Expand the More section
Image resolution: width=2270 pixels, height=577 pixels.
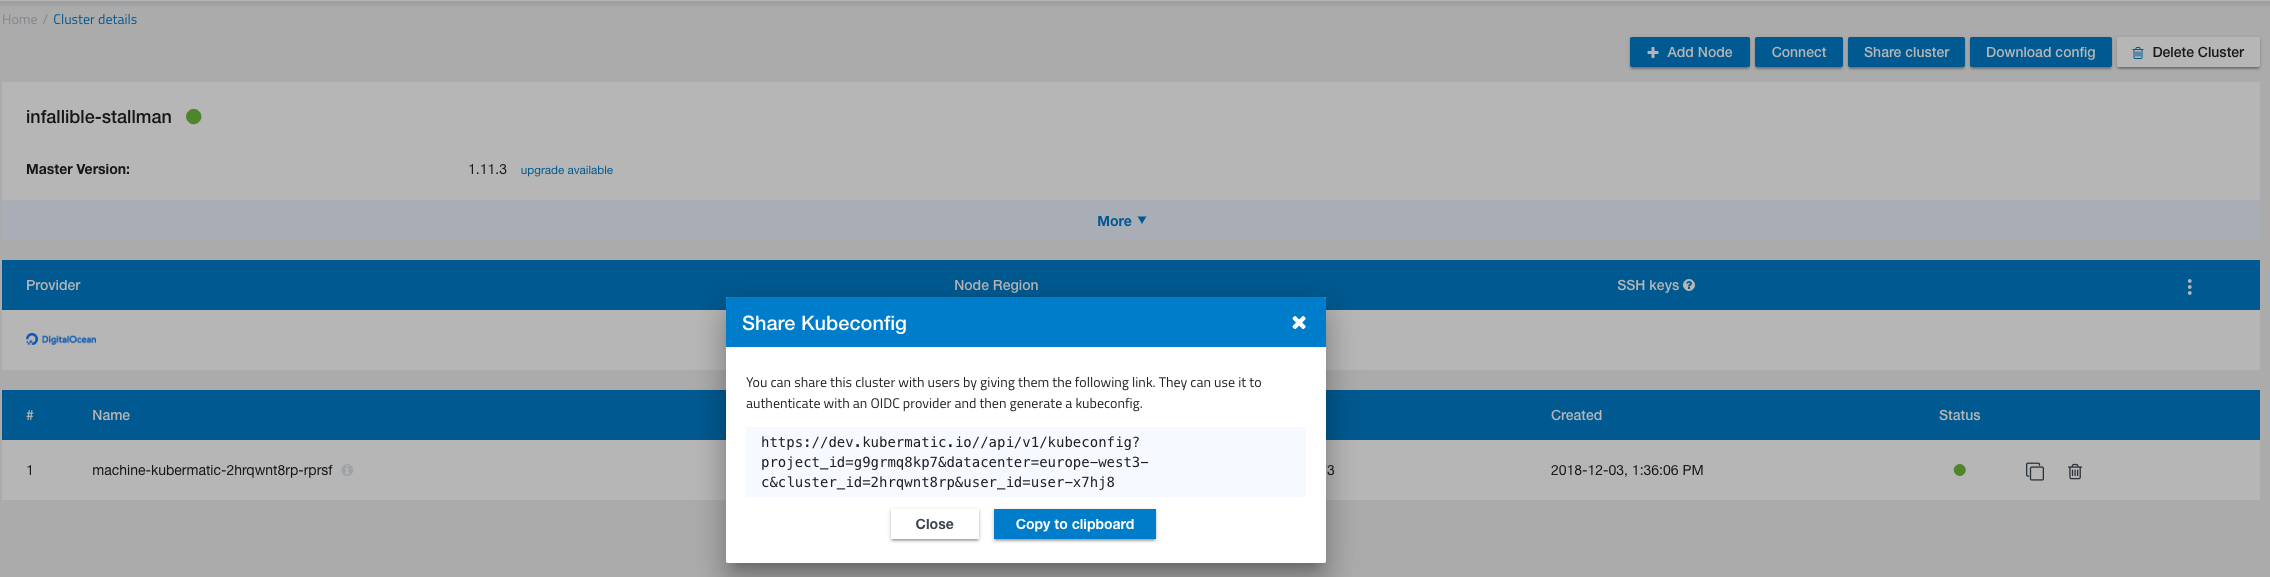point(1121,221)
